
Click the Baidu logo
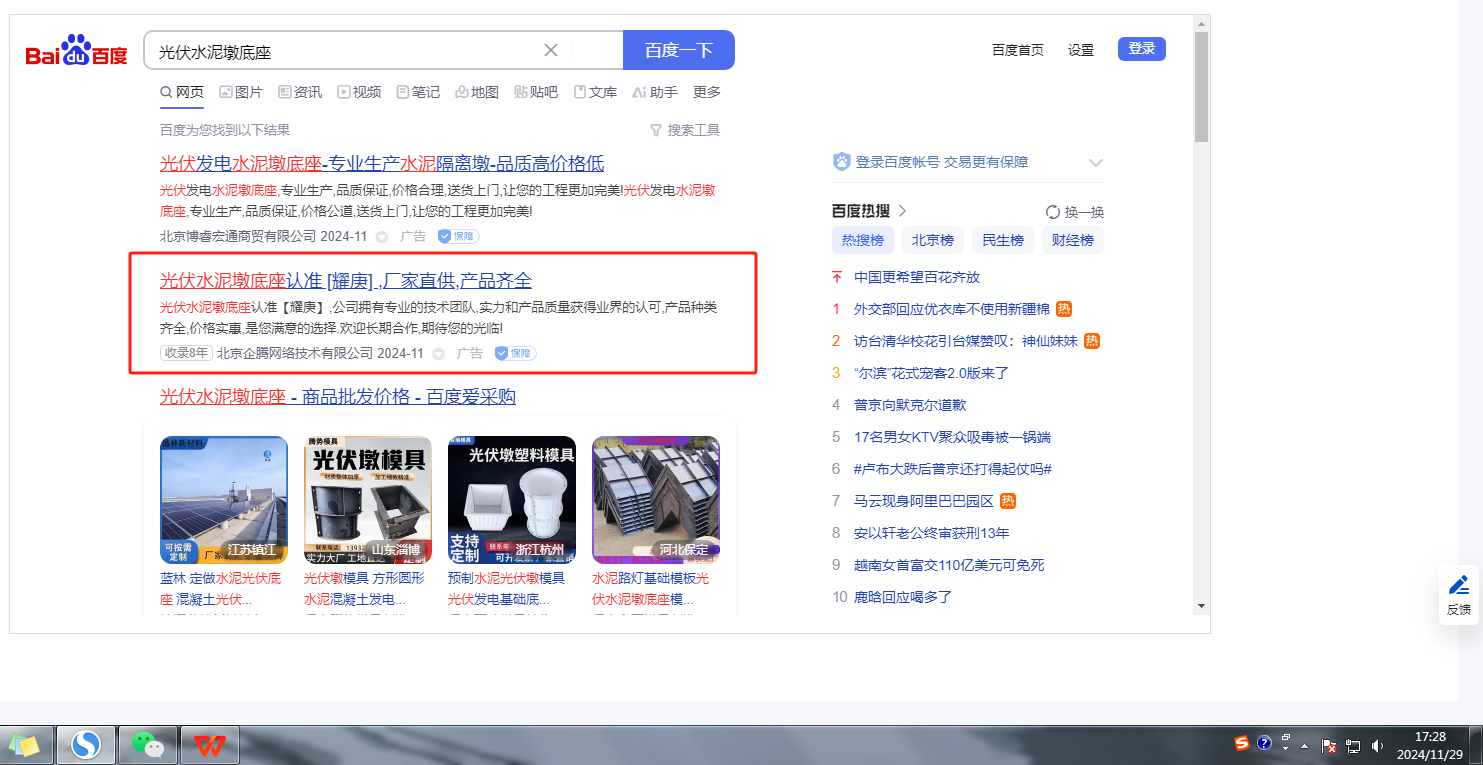77,50
